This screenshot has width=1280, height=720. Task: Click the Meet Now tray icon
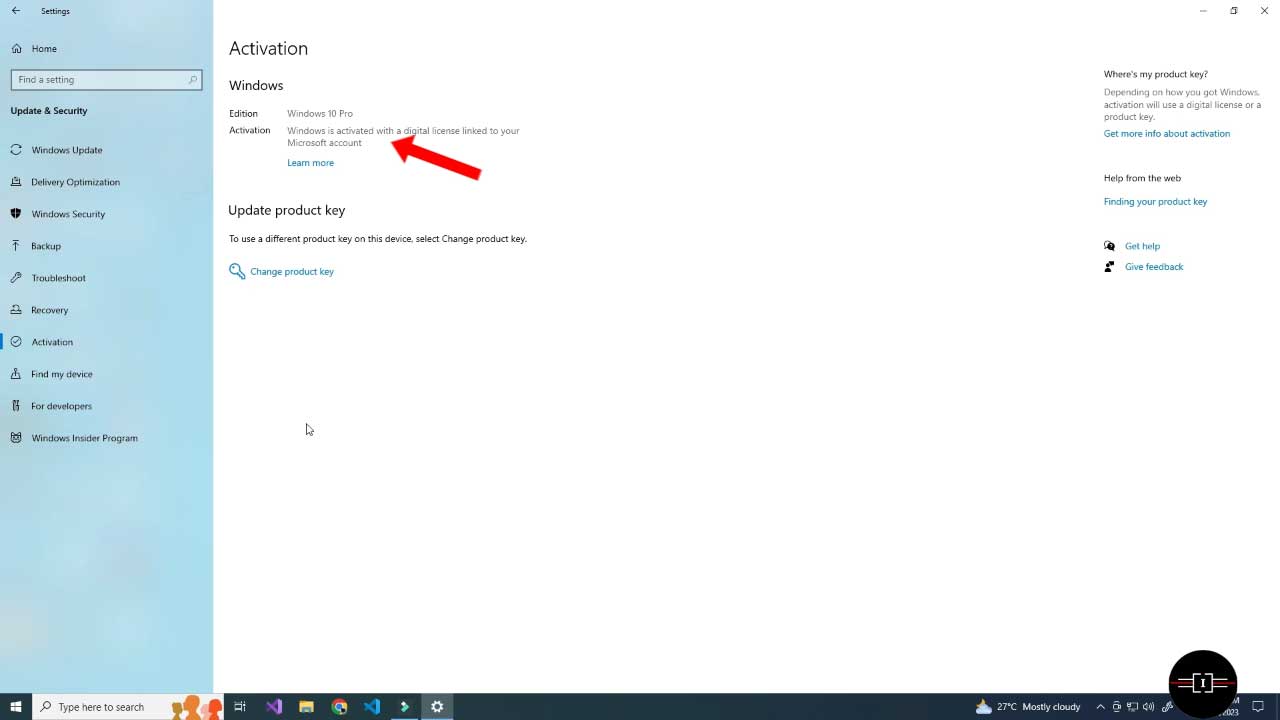click(1117, 707)
